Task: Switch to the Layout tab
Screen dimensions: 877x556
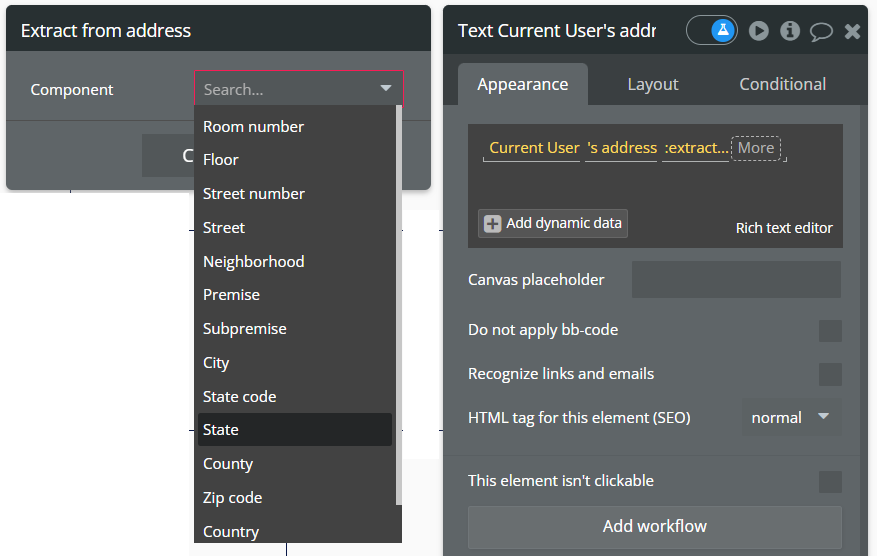Action: [x=653, y=84]
